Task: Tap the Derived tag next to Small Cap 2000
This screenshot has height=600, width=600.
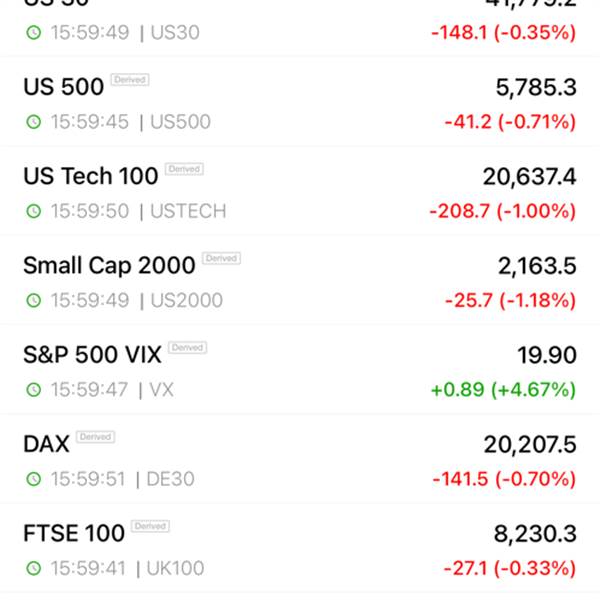Action: click(221, 258)
